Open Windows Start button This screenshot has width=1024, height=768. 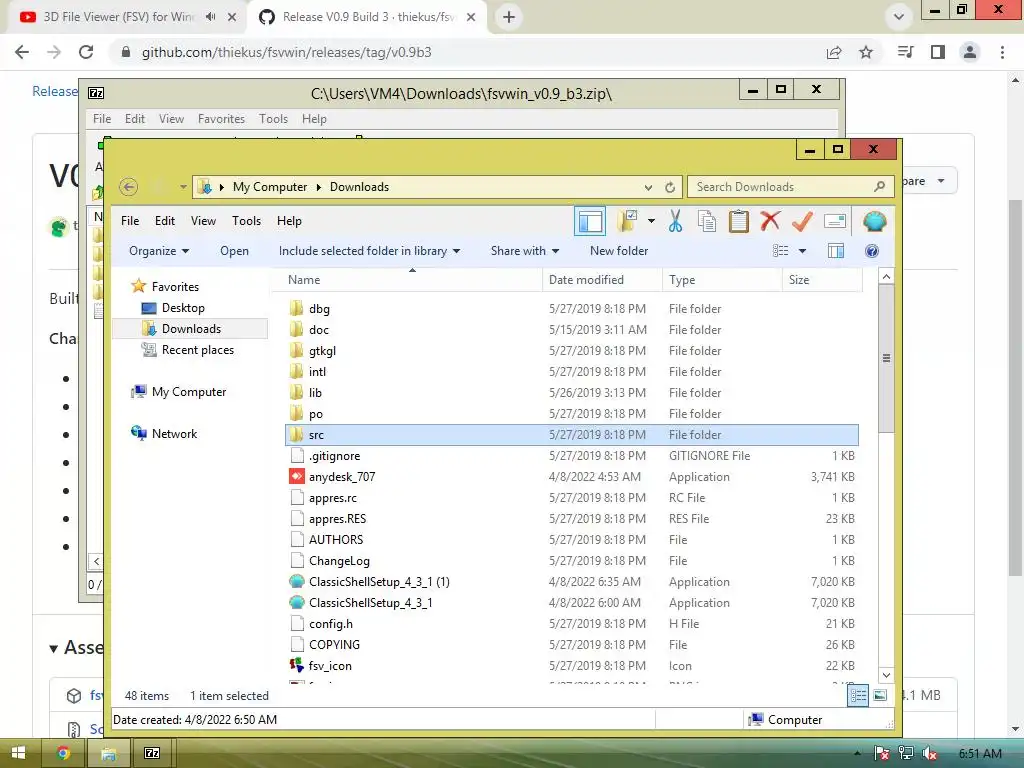point(18,753)
